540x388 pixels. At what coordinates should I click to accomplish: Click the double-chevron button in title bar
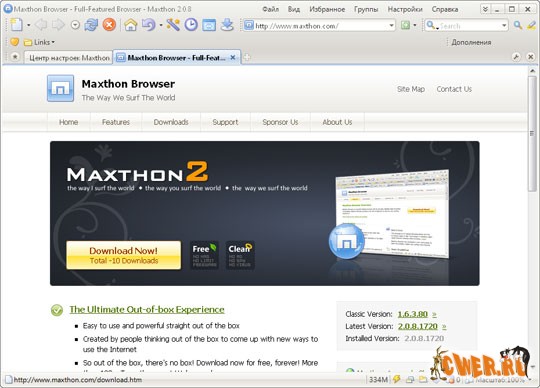click(x=485, y=9)
